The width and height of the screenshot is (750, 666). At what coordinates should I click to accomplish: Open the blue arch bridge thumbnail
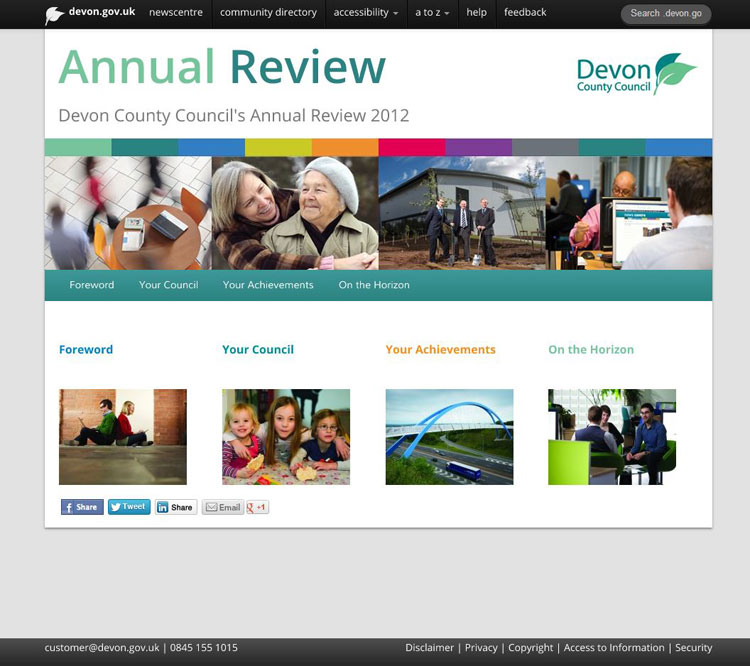point(450,437)
